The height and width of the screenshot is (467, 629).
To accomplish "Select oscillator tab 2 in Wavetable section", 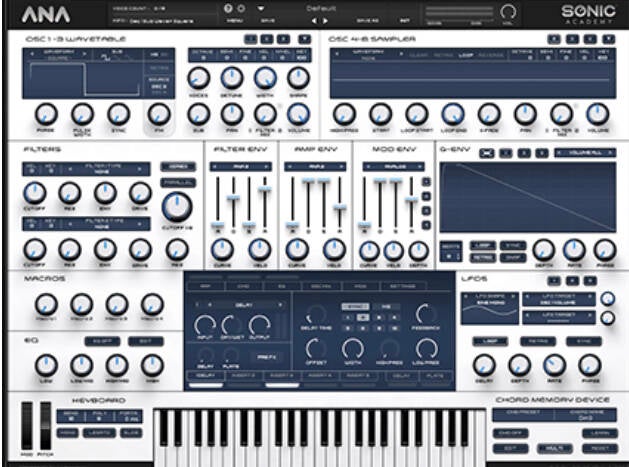I will click(267, 39).
